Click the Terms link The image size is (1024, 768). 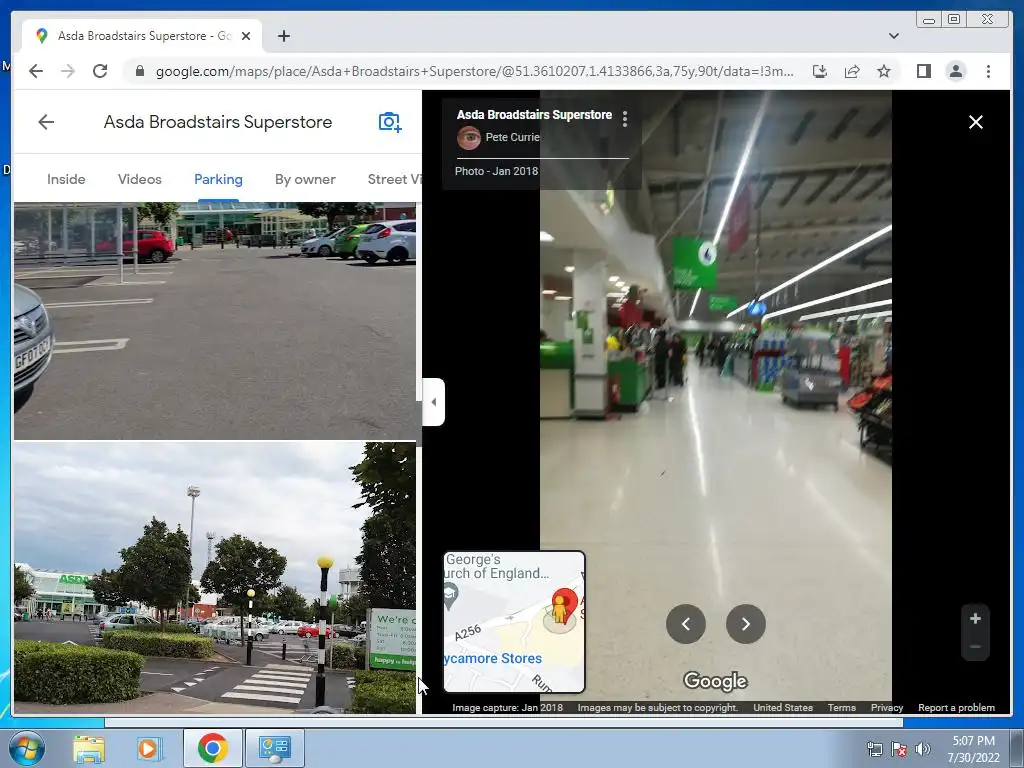(842, 707)
